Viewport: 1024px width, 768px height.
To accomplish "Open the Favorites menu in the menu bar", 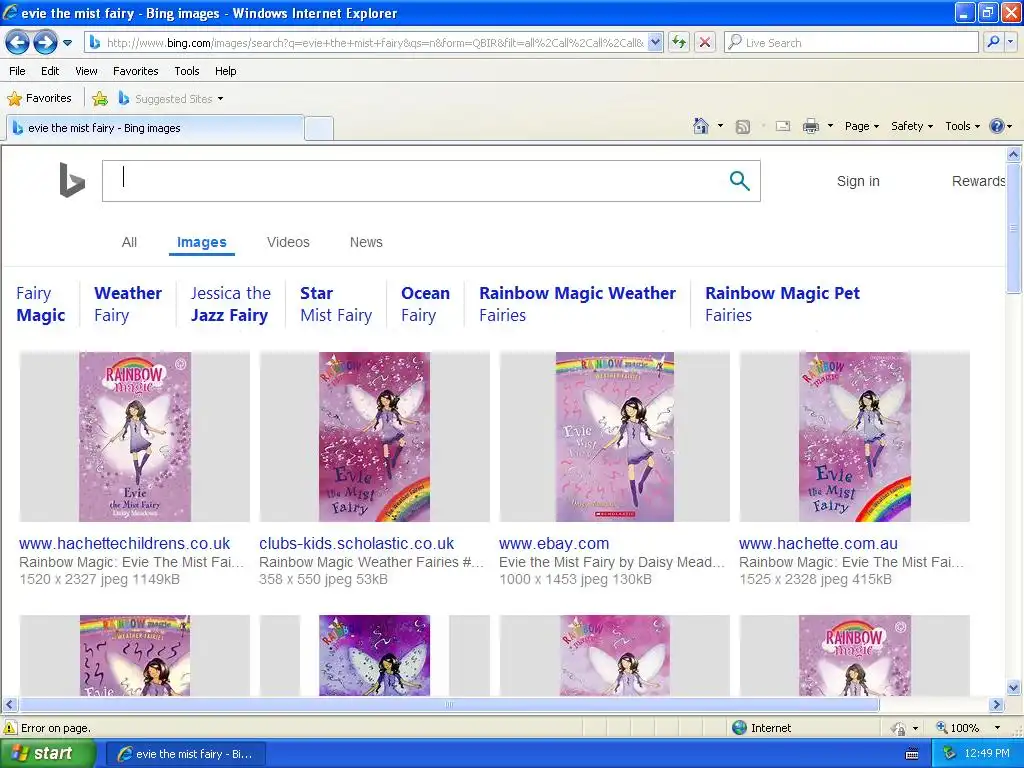I will tap(136, 71).
